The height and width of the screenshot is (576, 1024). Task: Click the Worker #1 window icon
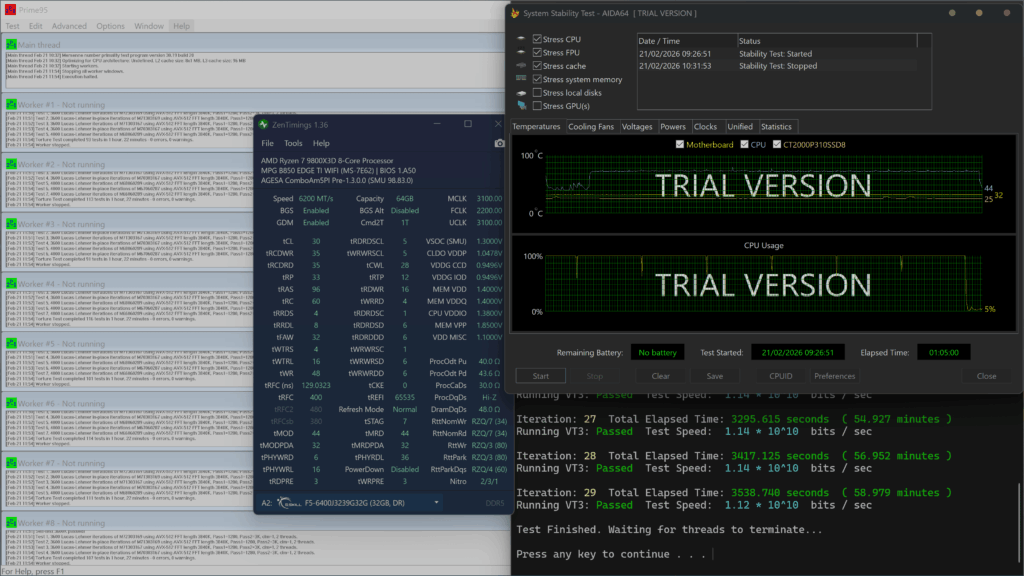10,105
